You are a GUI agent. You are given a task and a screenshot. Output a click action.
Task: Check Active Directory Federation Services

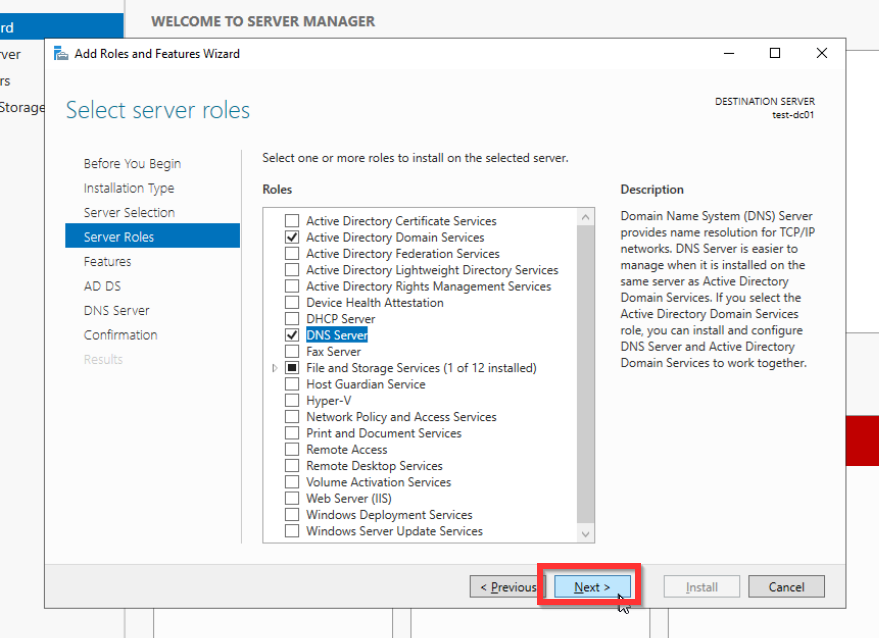point(292,253)
